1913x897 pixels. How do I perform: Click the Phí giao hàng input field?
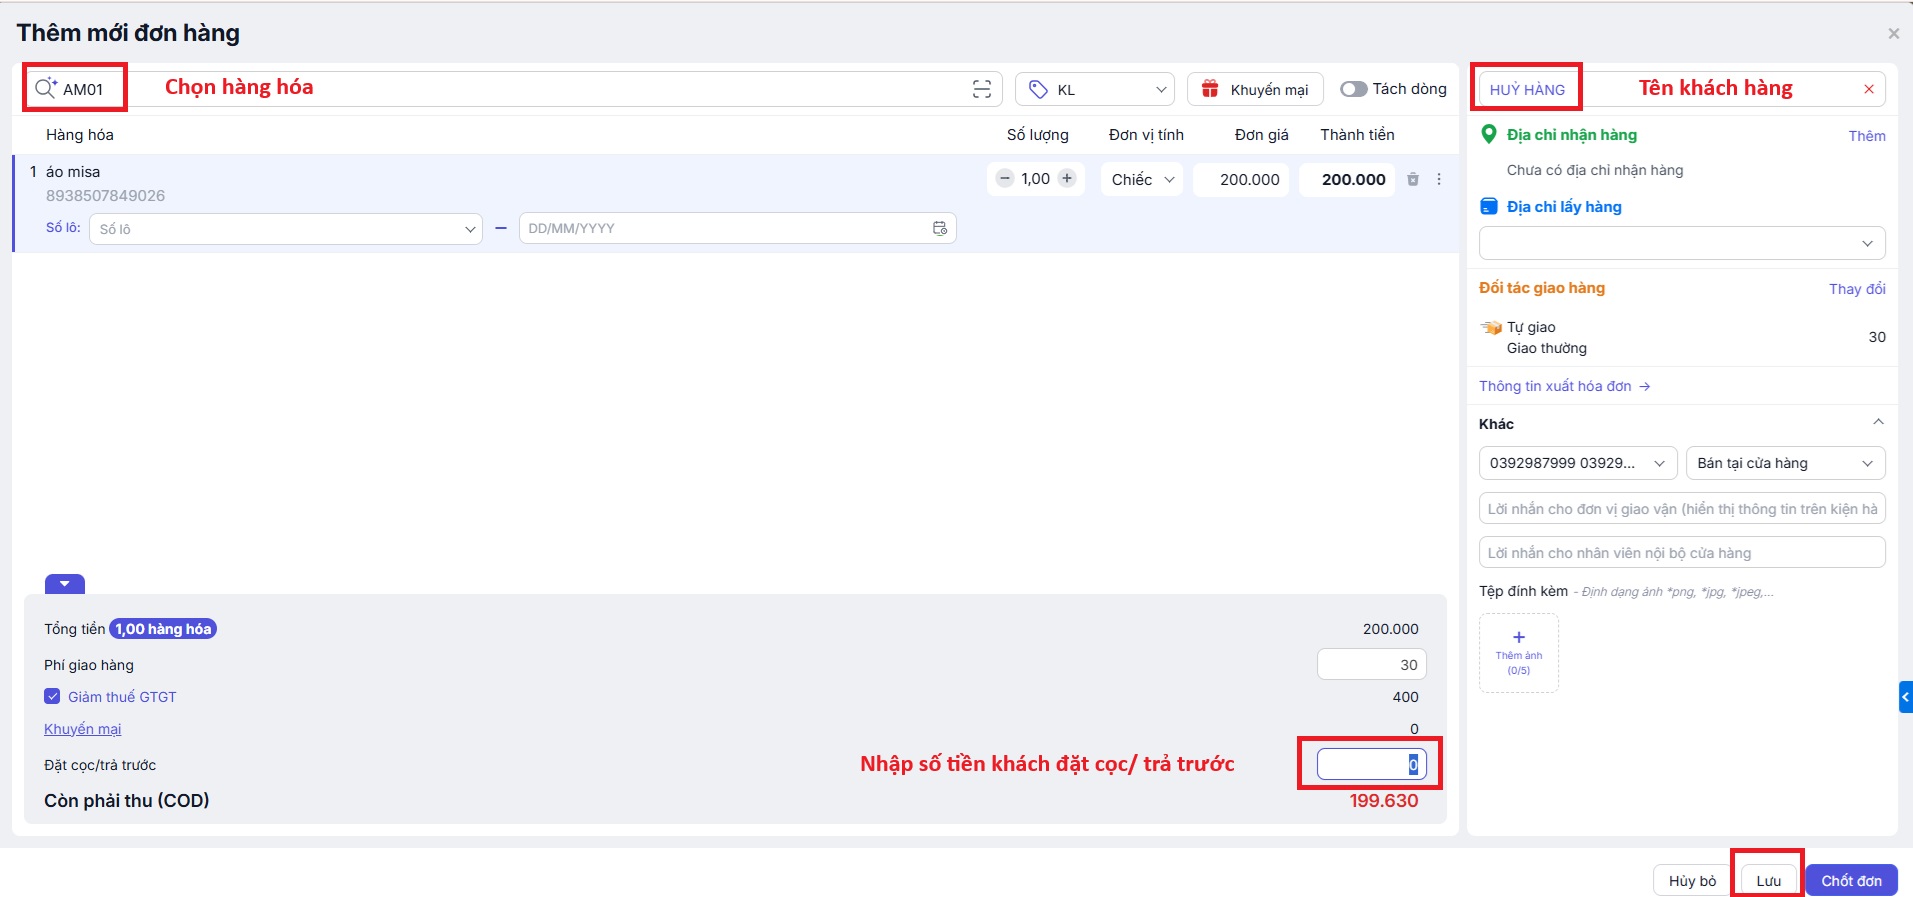[x=1372, y=665]
